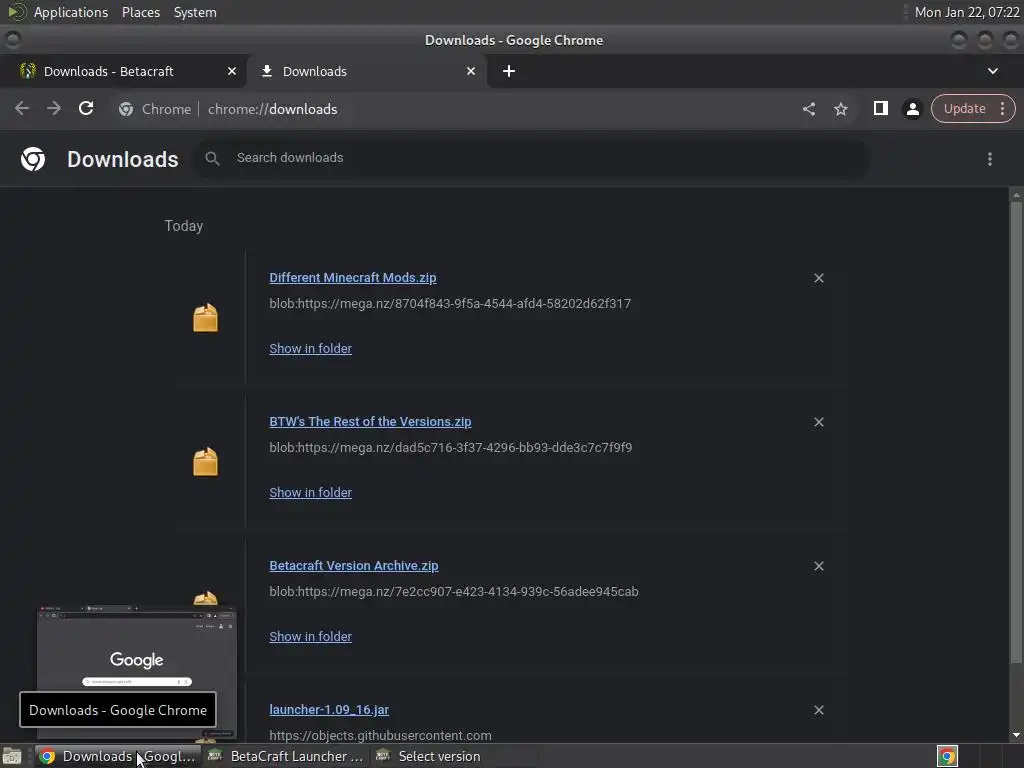This screenshot has height=768, width=1024.
Task: Switch to BetaCraft Launcher taskbar window
Action: pos(285,756)
